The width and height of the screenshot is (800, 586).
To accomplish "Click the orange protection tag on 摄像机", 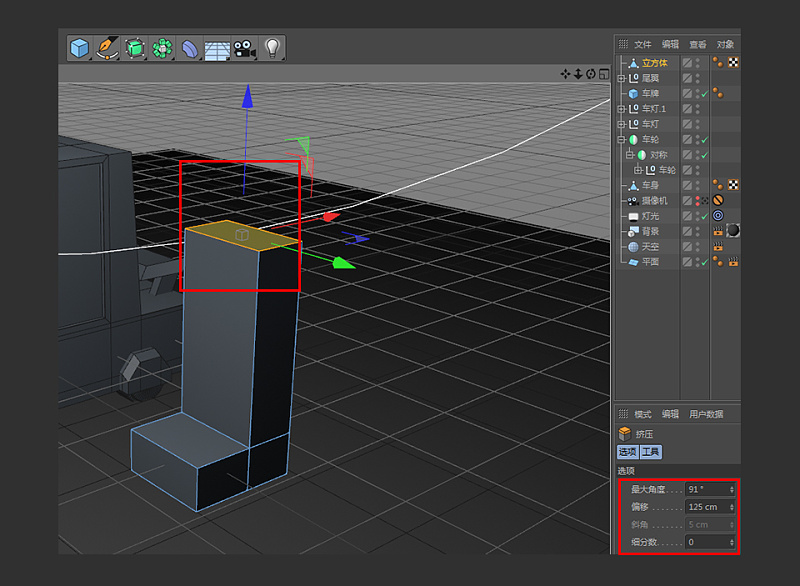I will [718, 200].
